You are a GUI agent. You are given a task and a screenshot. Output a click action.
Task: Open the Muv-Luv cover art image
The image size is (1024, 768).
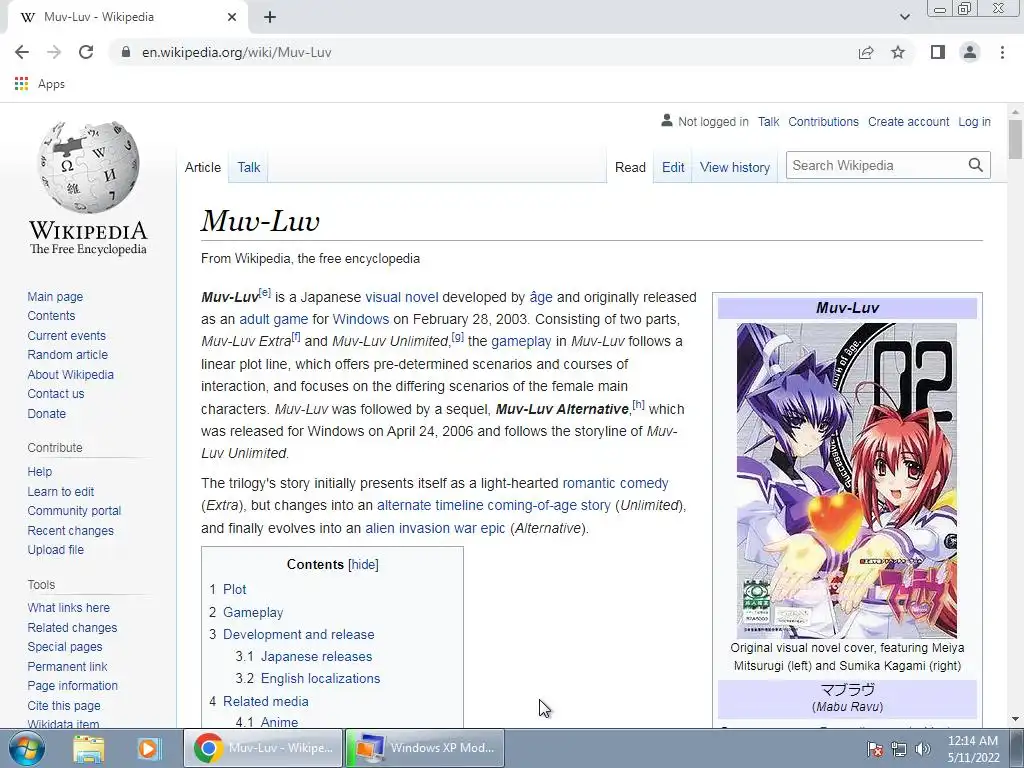pos(846,480)
